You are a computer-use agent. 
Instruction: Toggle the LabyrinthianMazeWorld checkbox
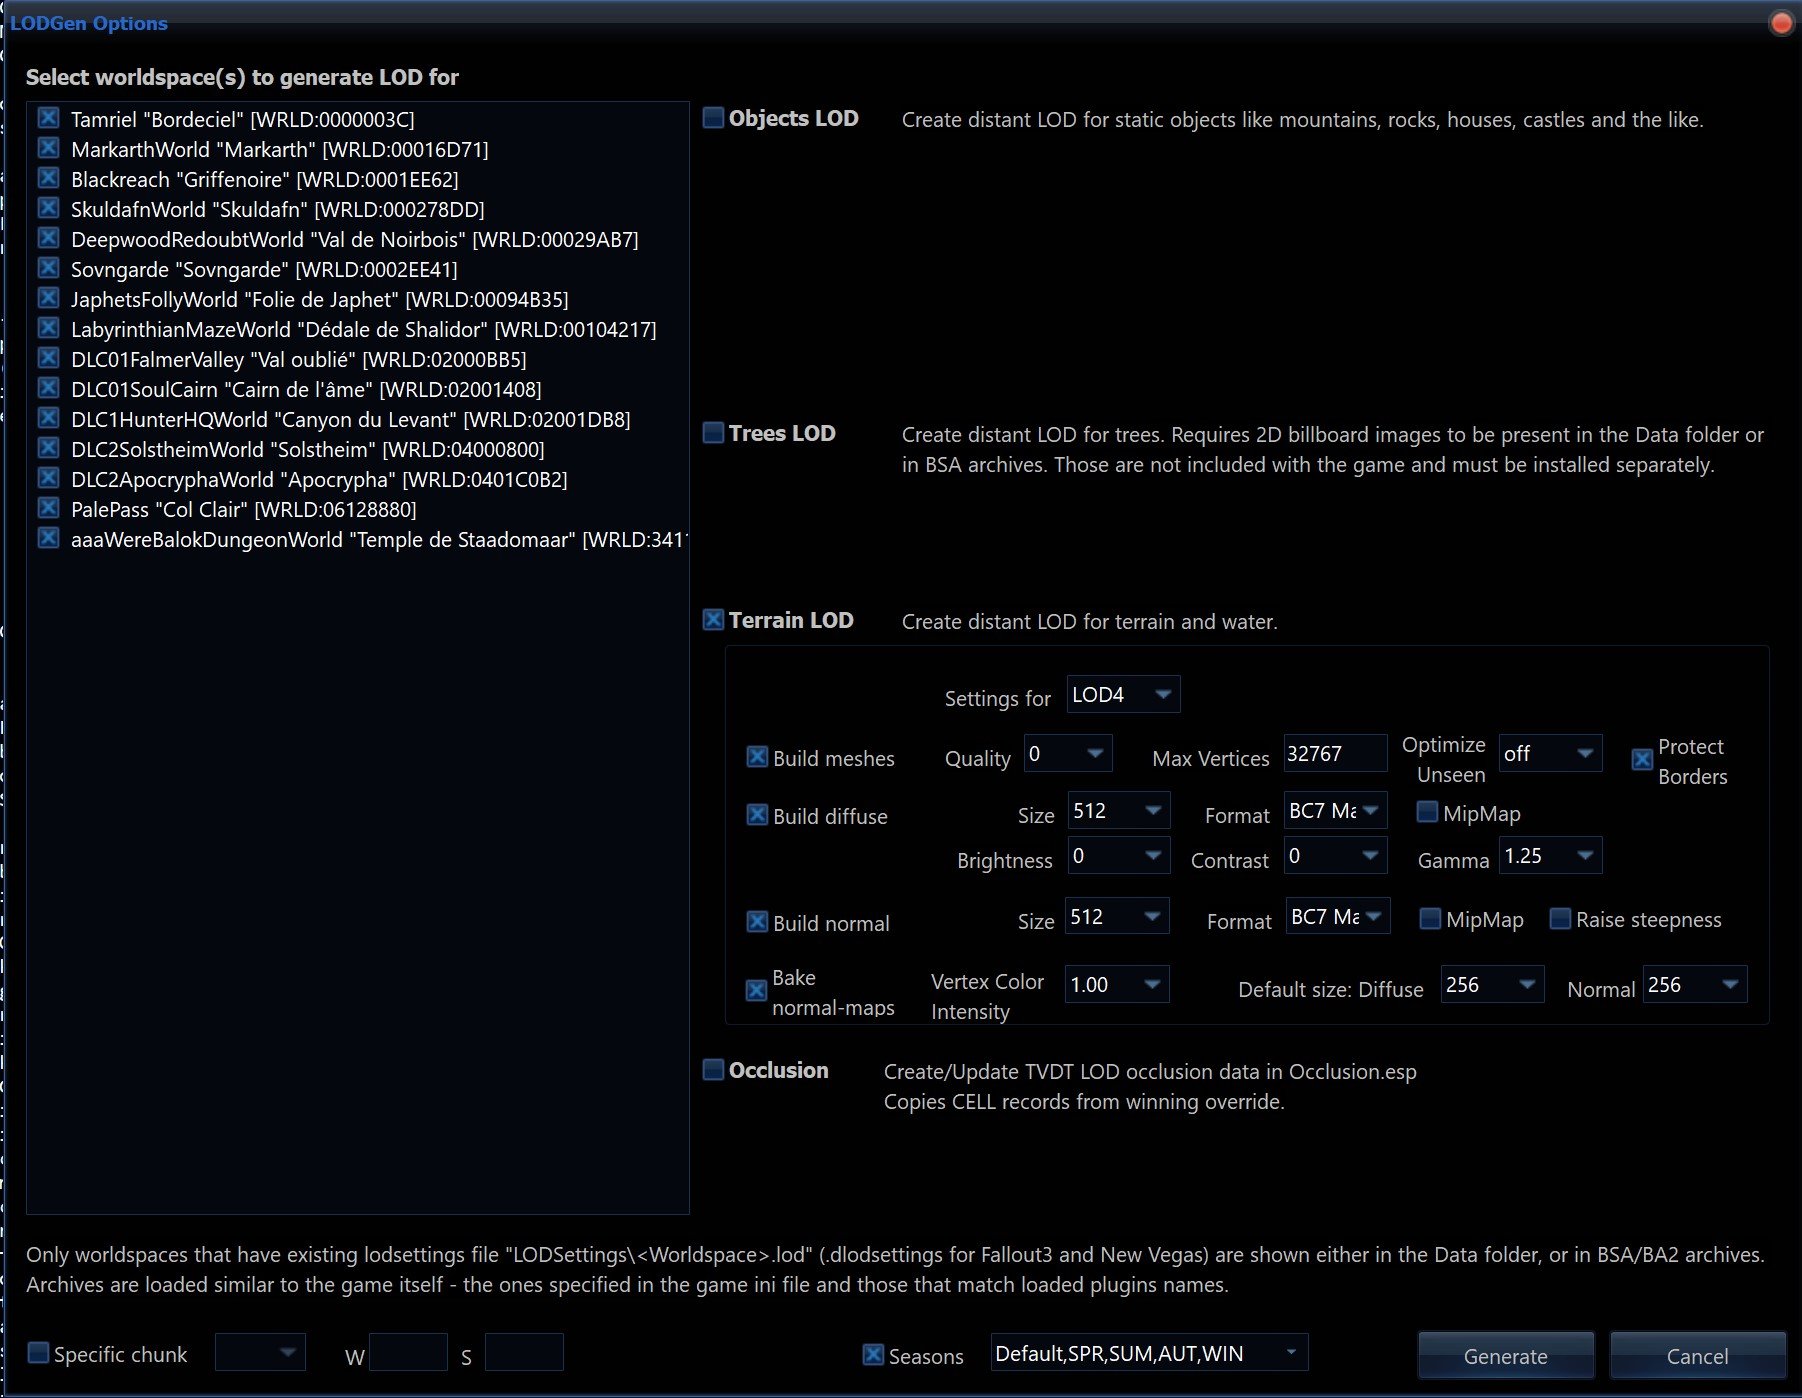point(48,328)
